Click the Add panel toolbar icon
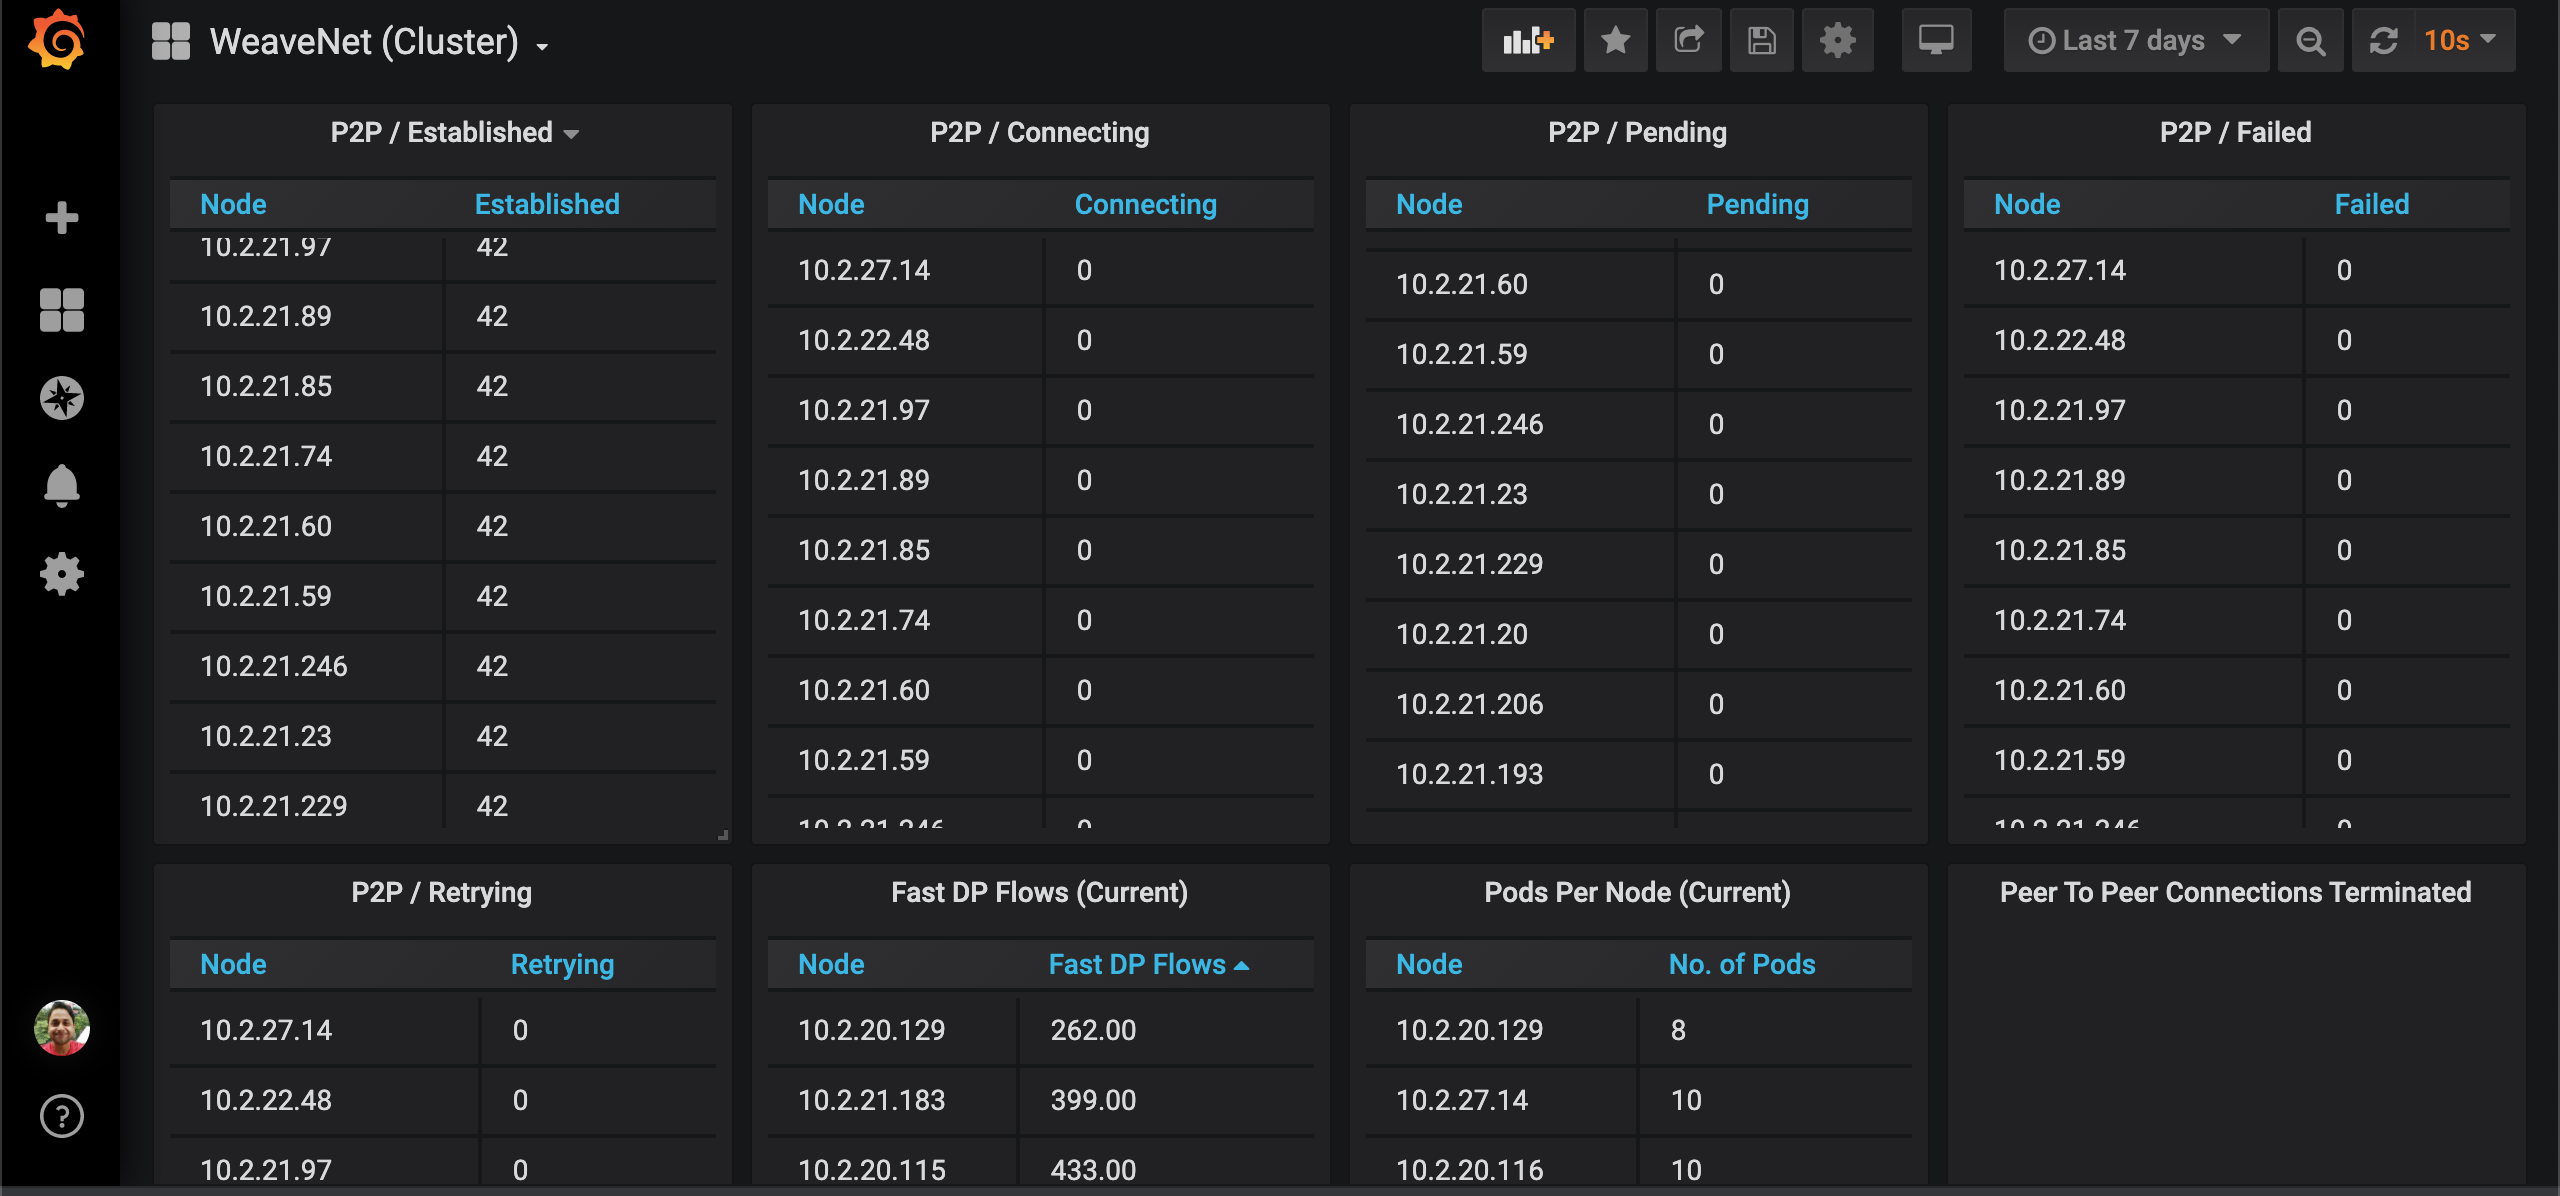2560x1196 pixels. click(x=1527, y=41)
